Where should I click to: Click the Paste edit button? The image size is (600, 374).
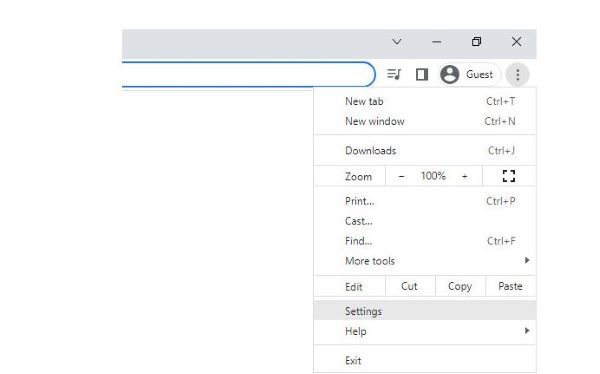pos(510,286)
